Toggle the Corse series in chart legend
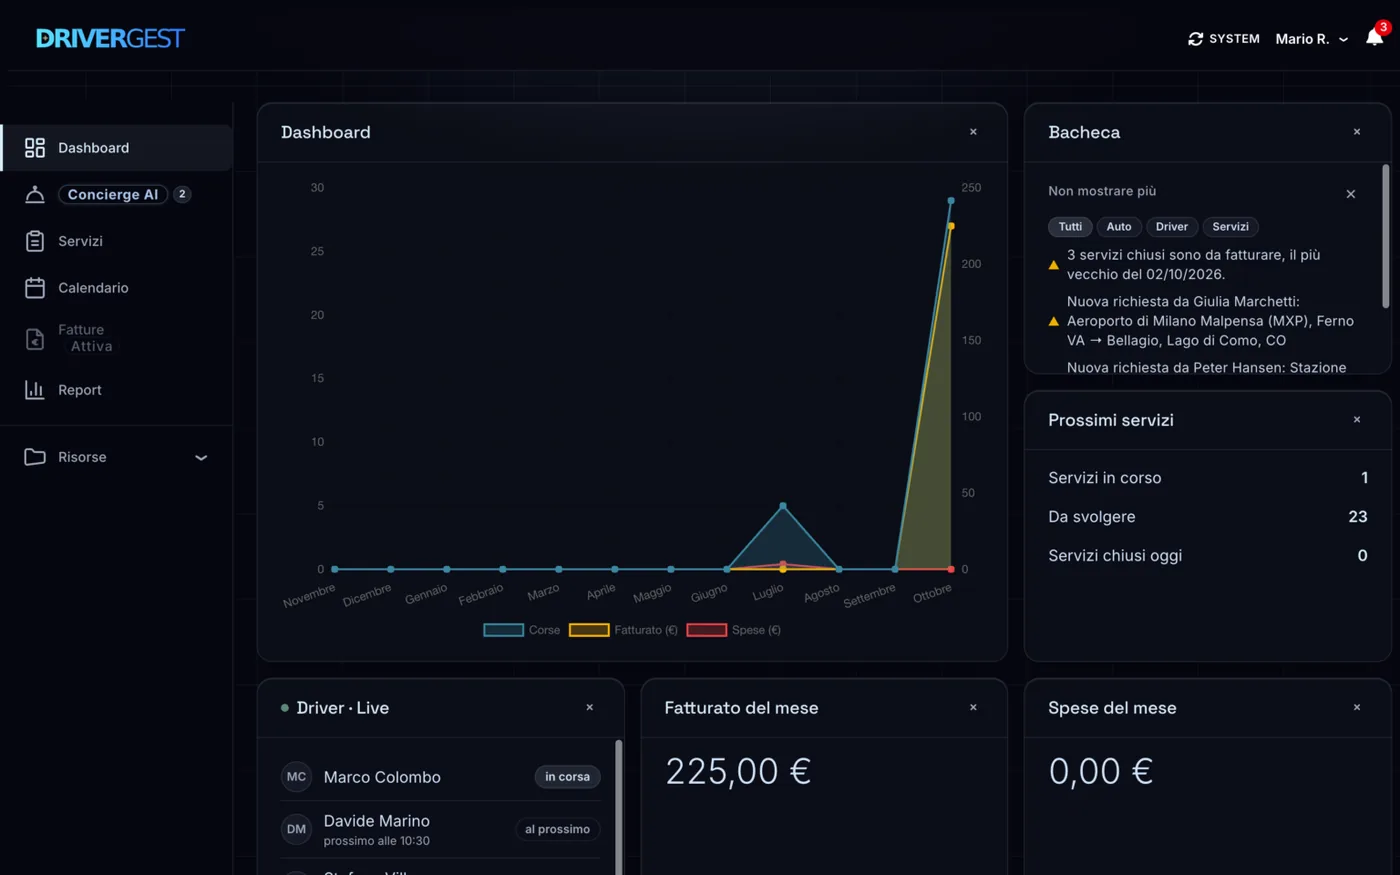Viewport: 1400px width, 875px height. [x=522, y=630]
